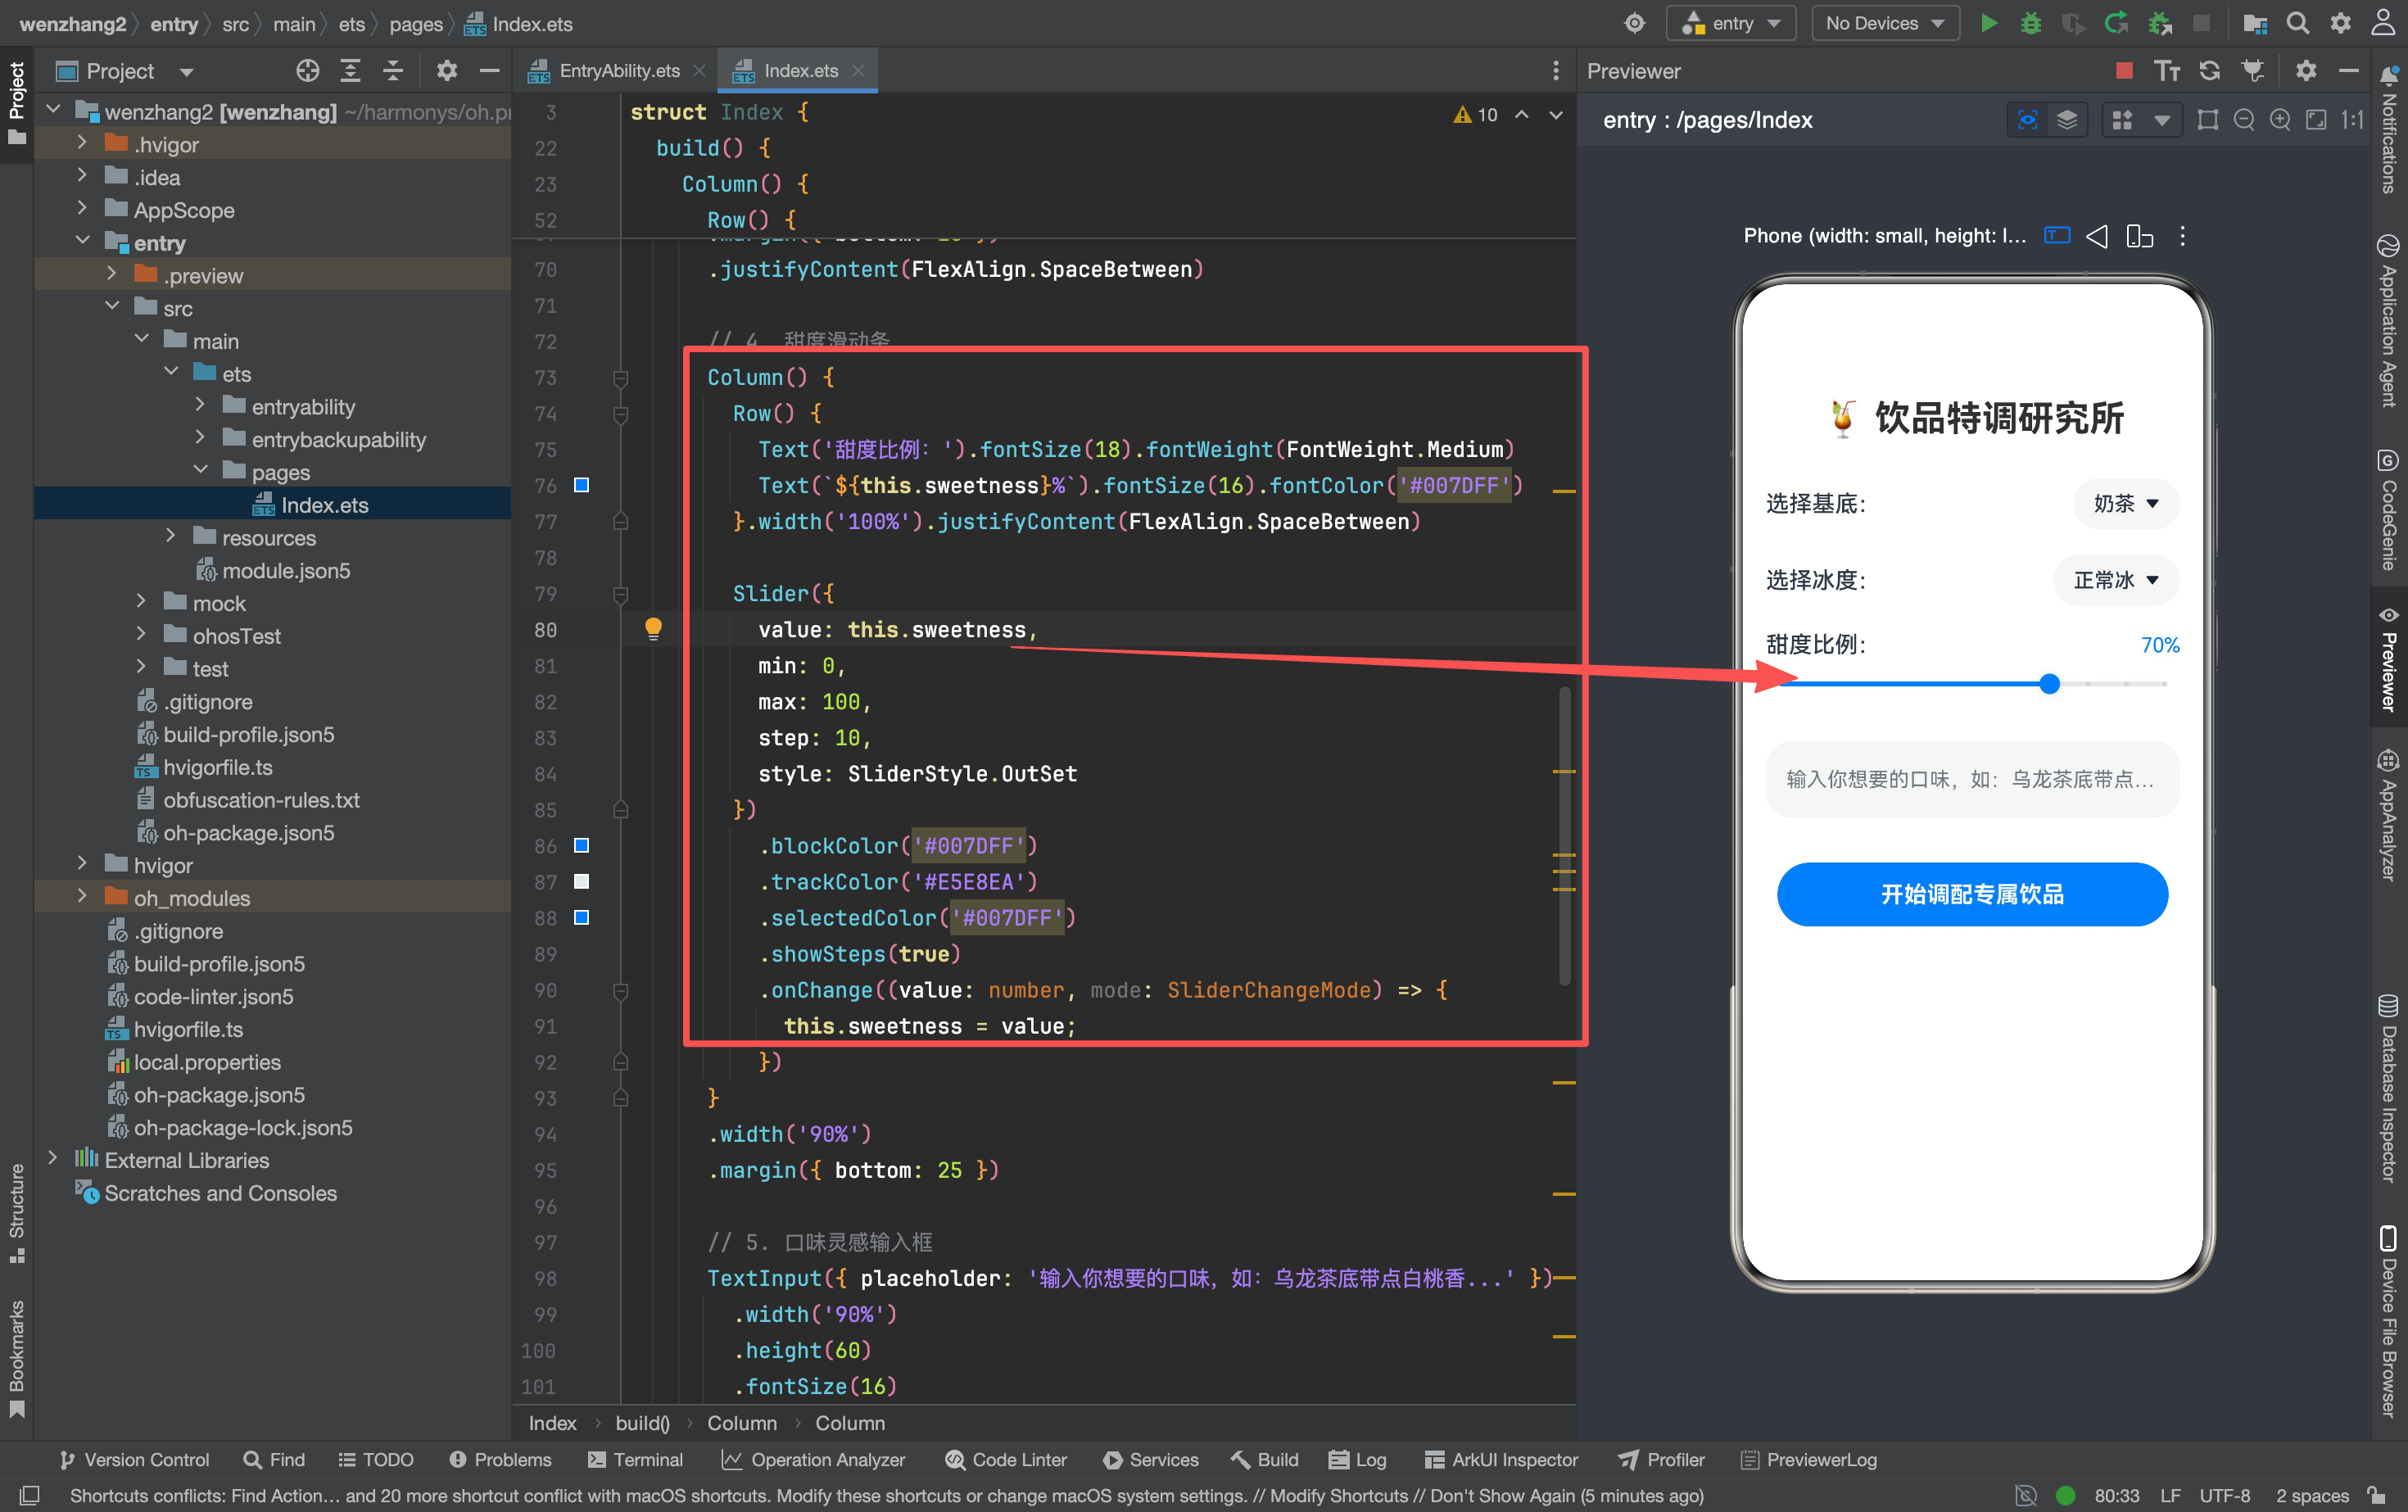Click blue color swatch on line 76

point(581,485)
